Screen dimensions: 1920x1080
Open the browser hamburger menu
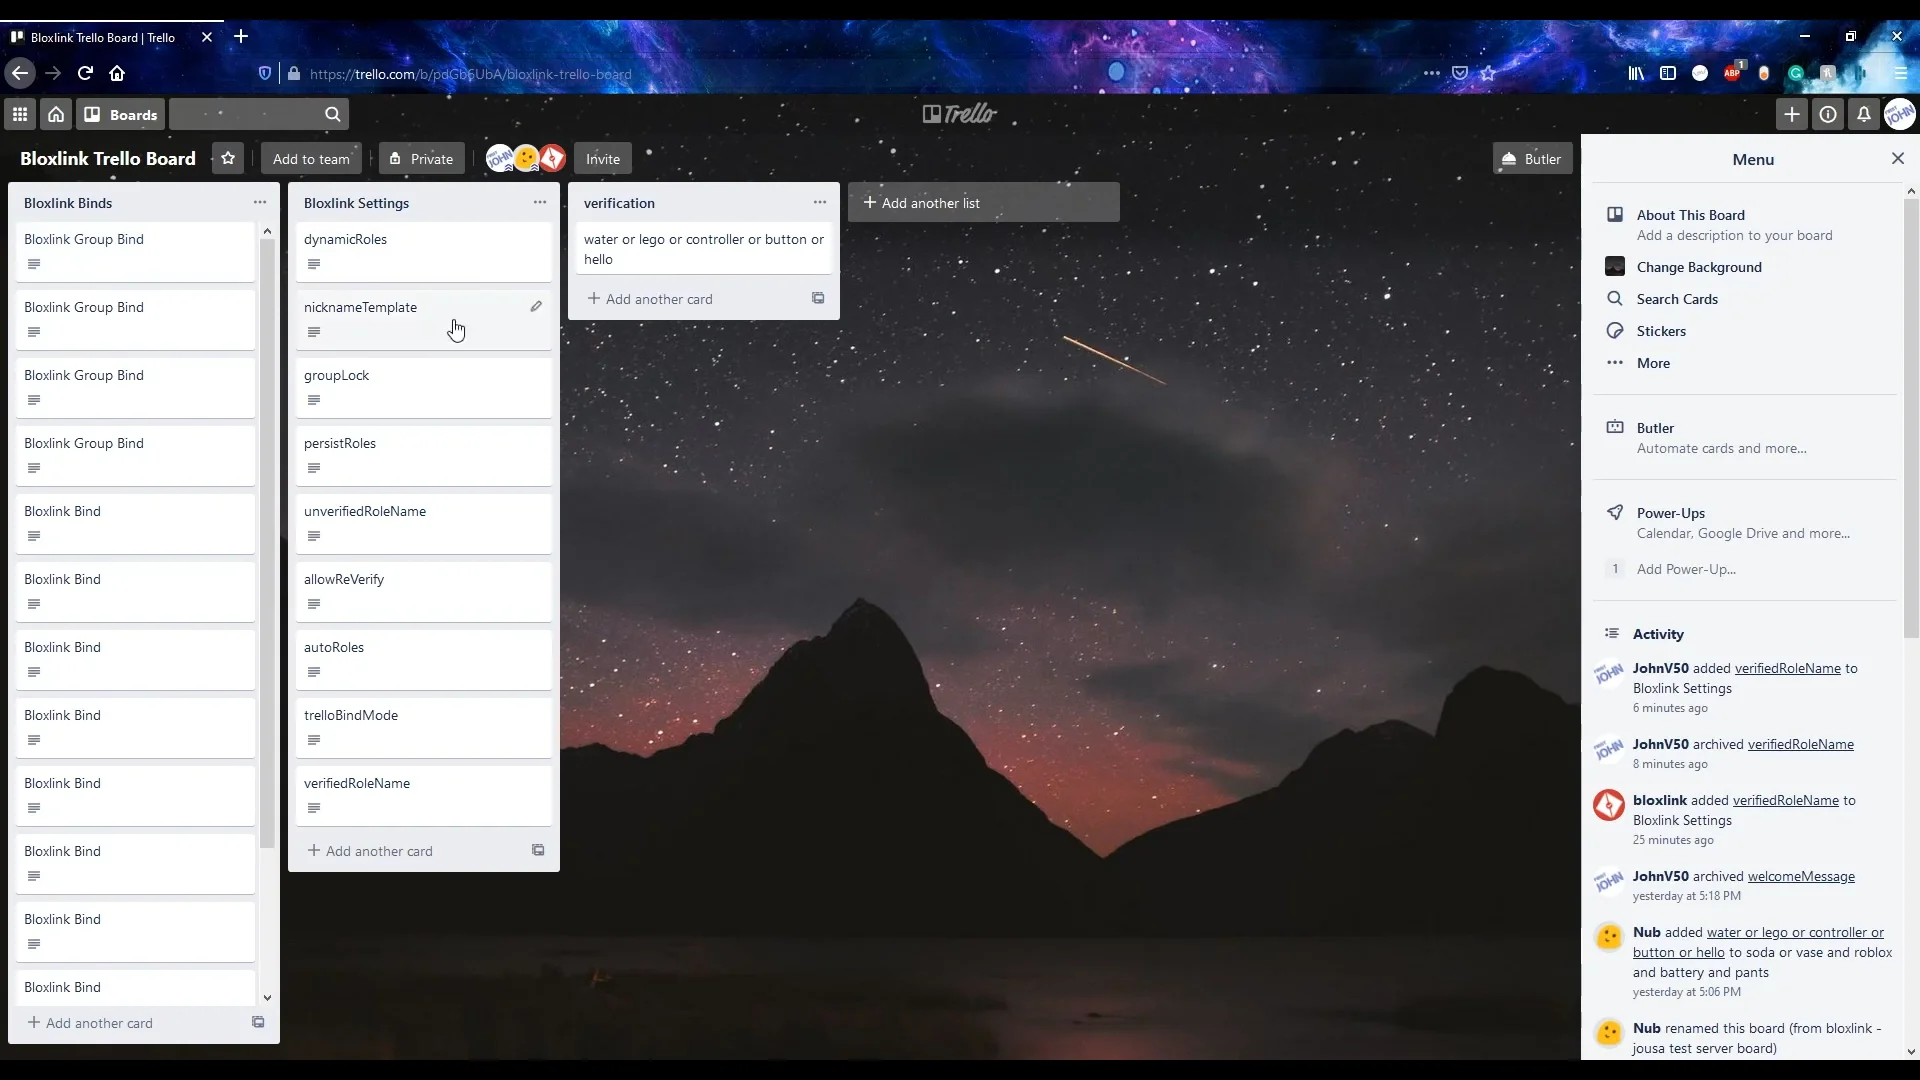1900,73
